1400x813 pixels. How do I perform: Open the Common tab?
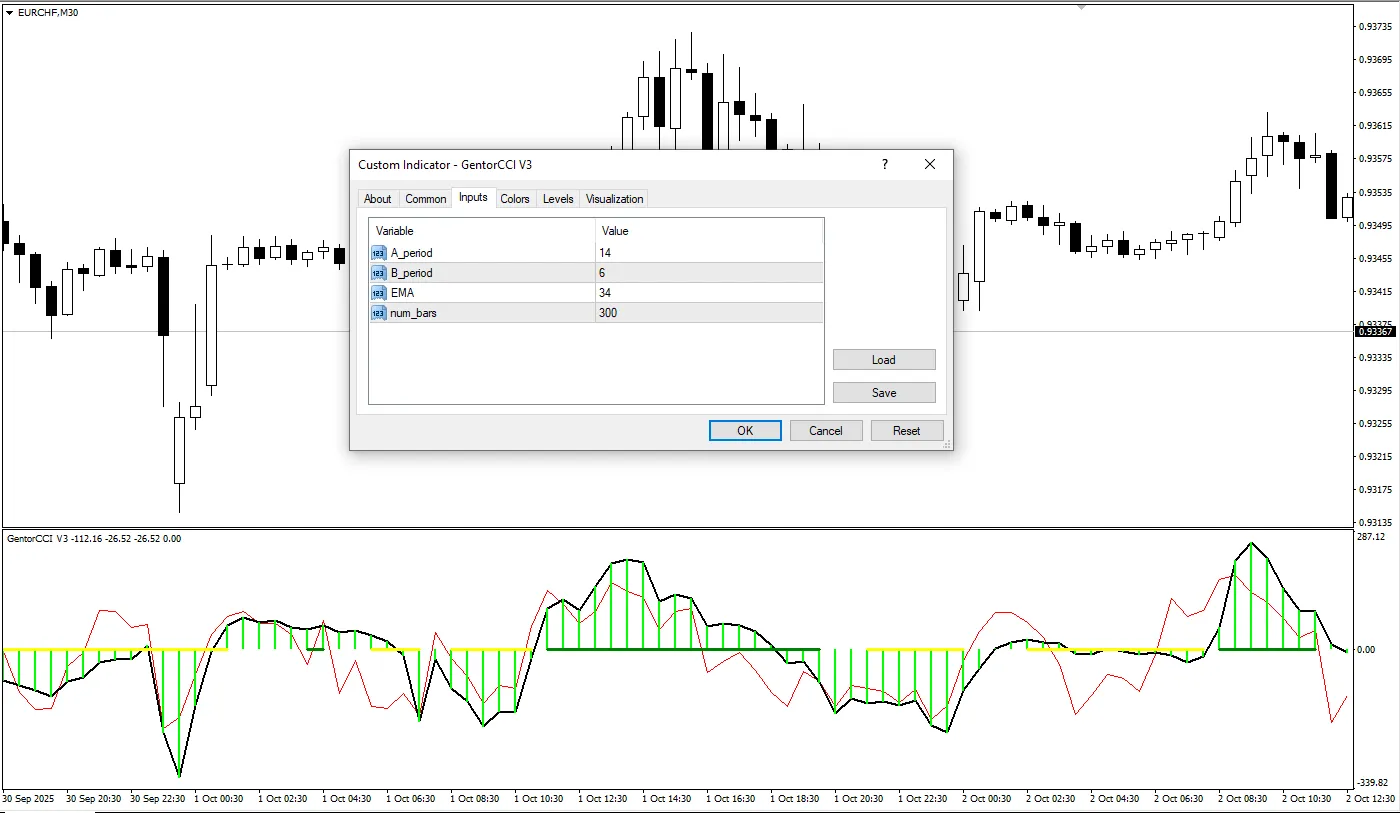tap(426, 199)
